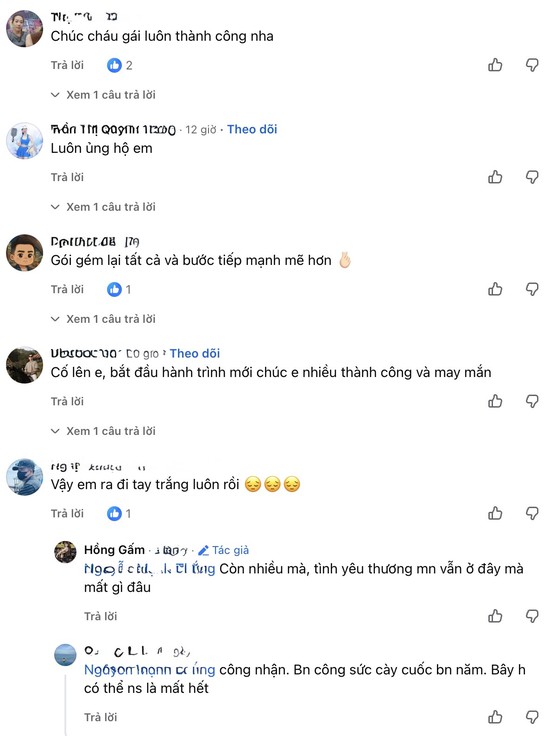This screenshot has height=736, width=550.
Task: Dislike the "công nhận. Bn công sức" reply
Action: (x=532, y=717)
